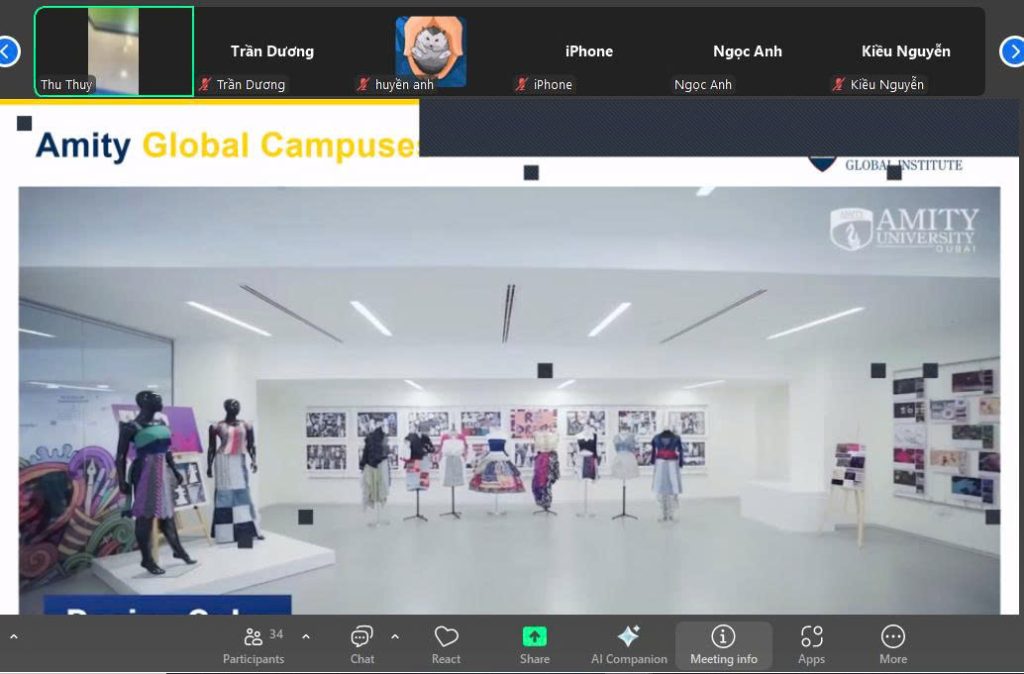Click the muted mic icon beside Trần Dương

point(205,84)
